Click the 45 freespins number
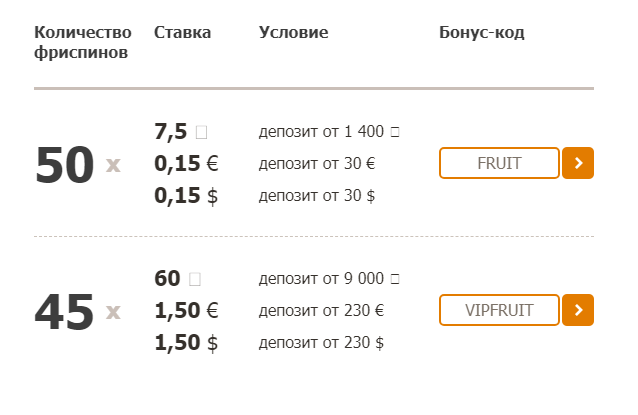This screenshot has height=415, width=638. tap(65, 312)
